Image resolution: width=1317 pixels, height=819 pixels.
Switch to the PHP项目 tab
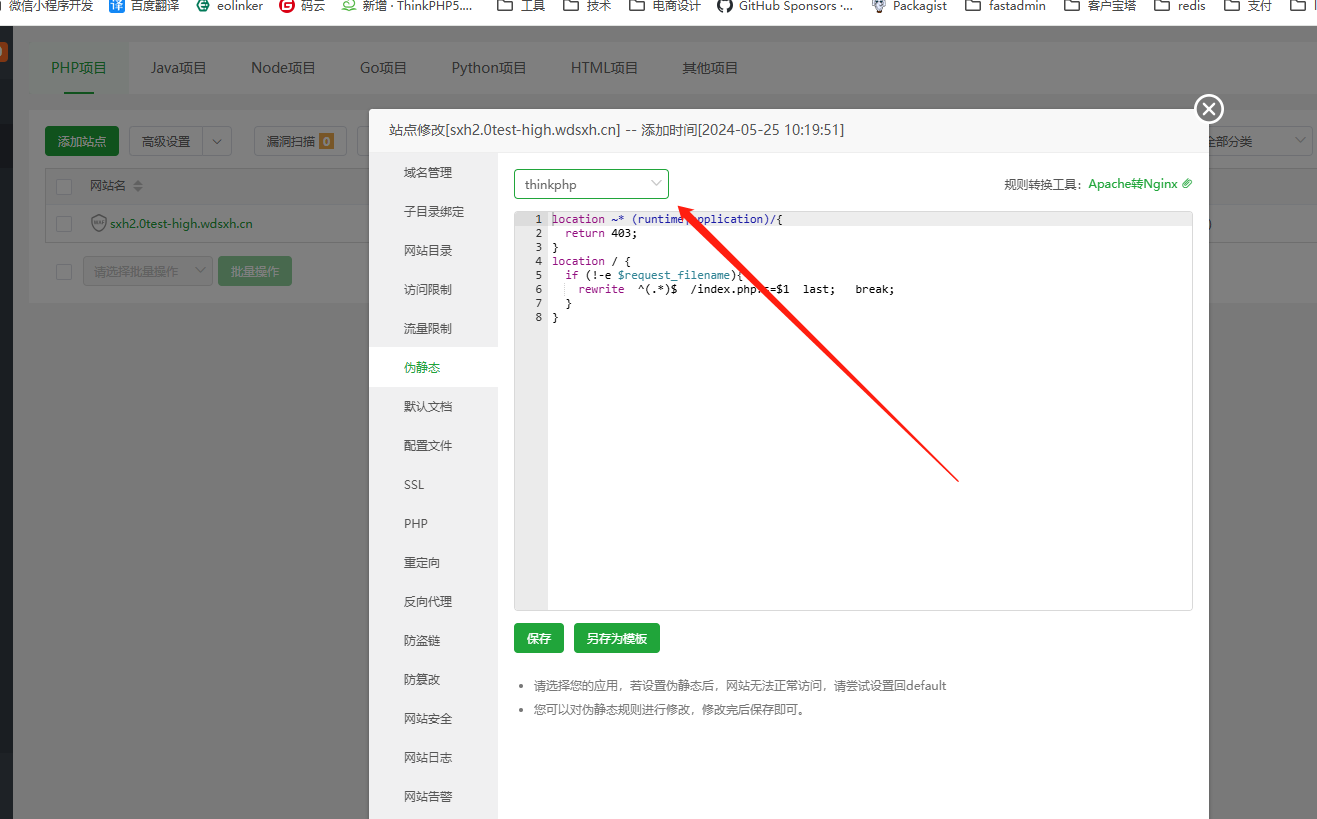coord(79,68)
